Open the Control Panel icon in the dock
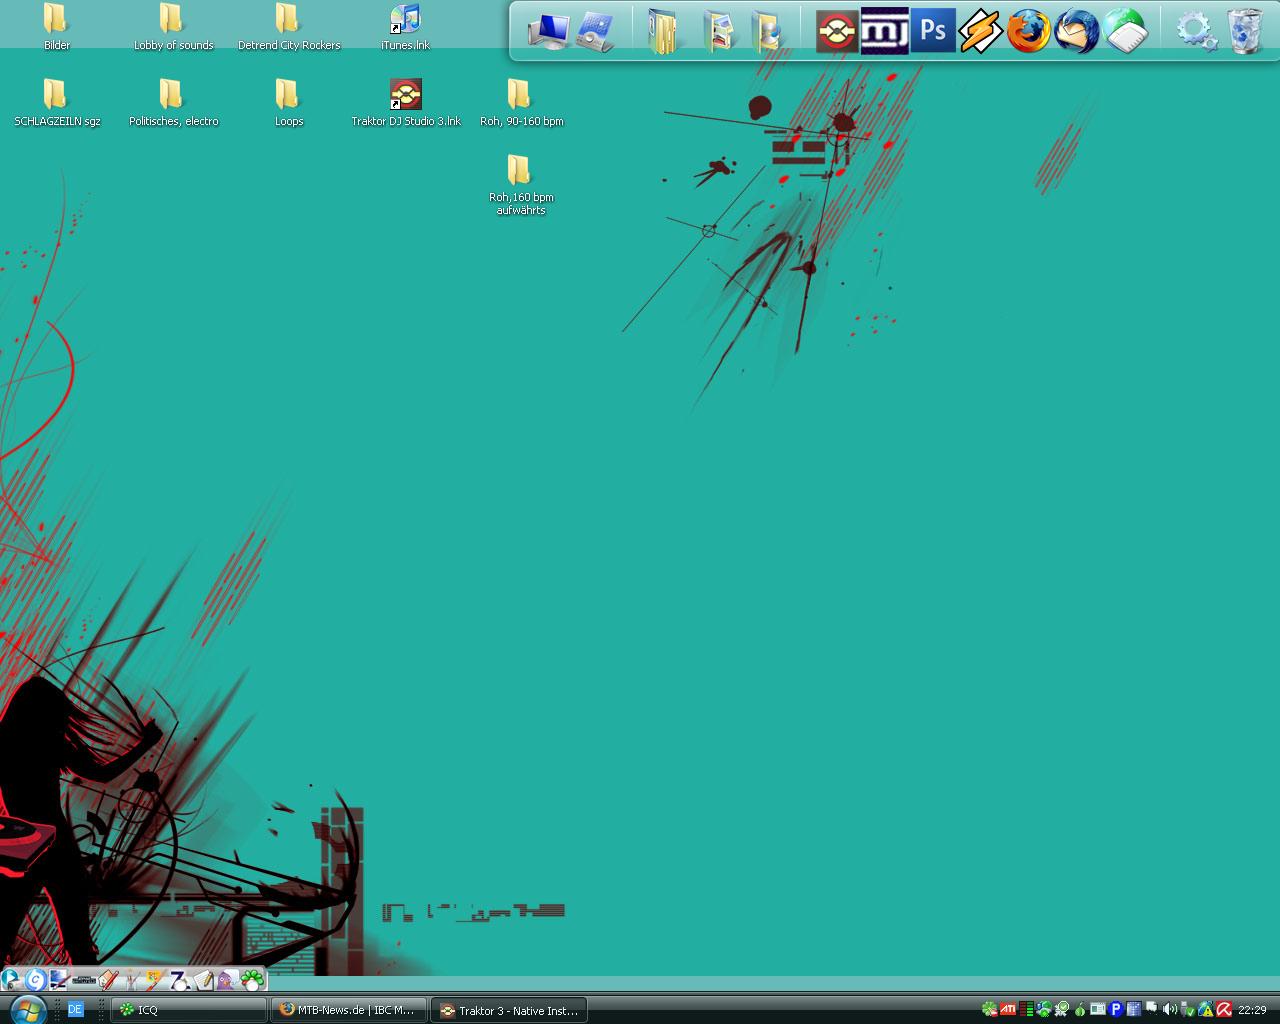 pyautogui.click(x=596, y=31)
